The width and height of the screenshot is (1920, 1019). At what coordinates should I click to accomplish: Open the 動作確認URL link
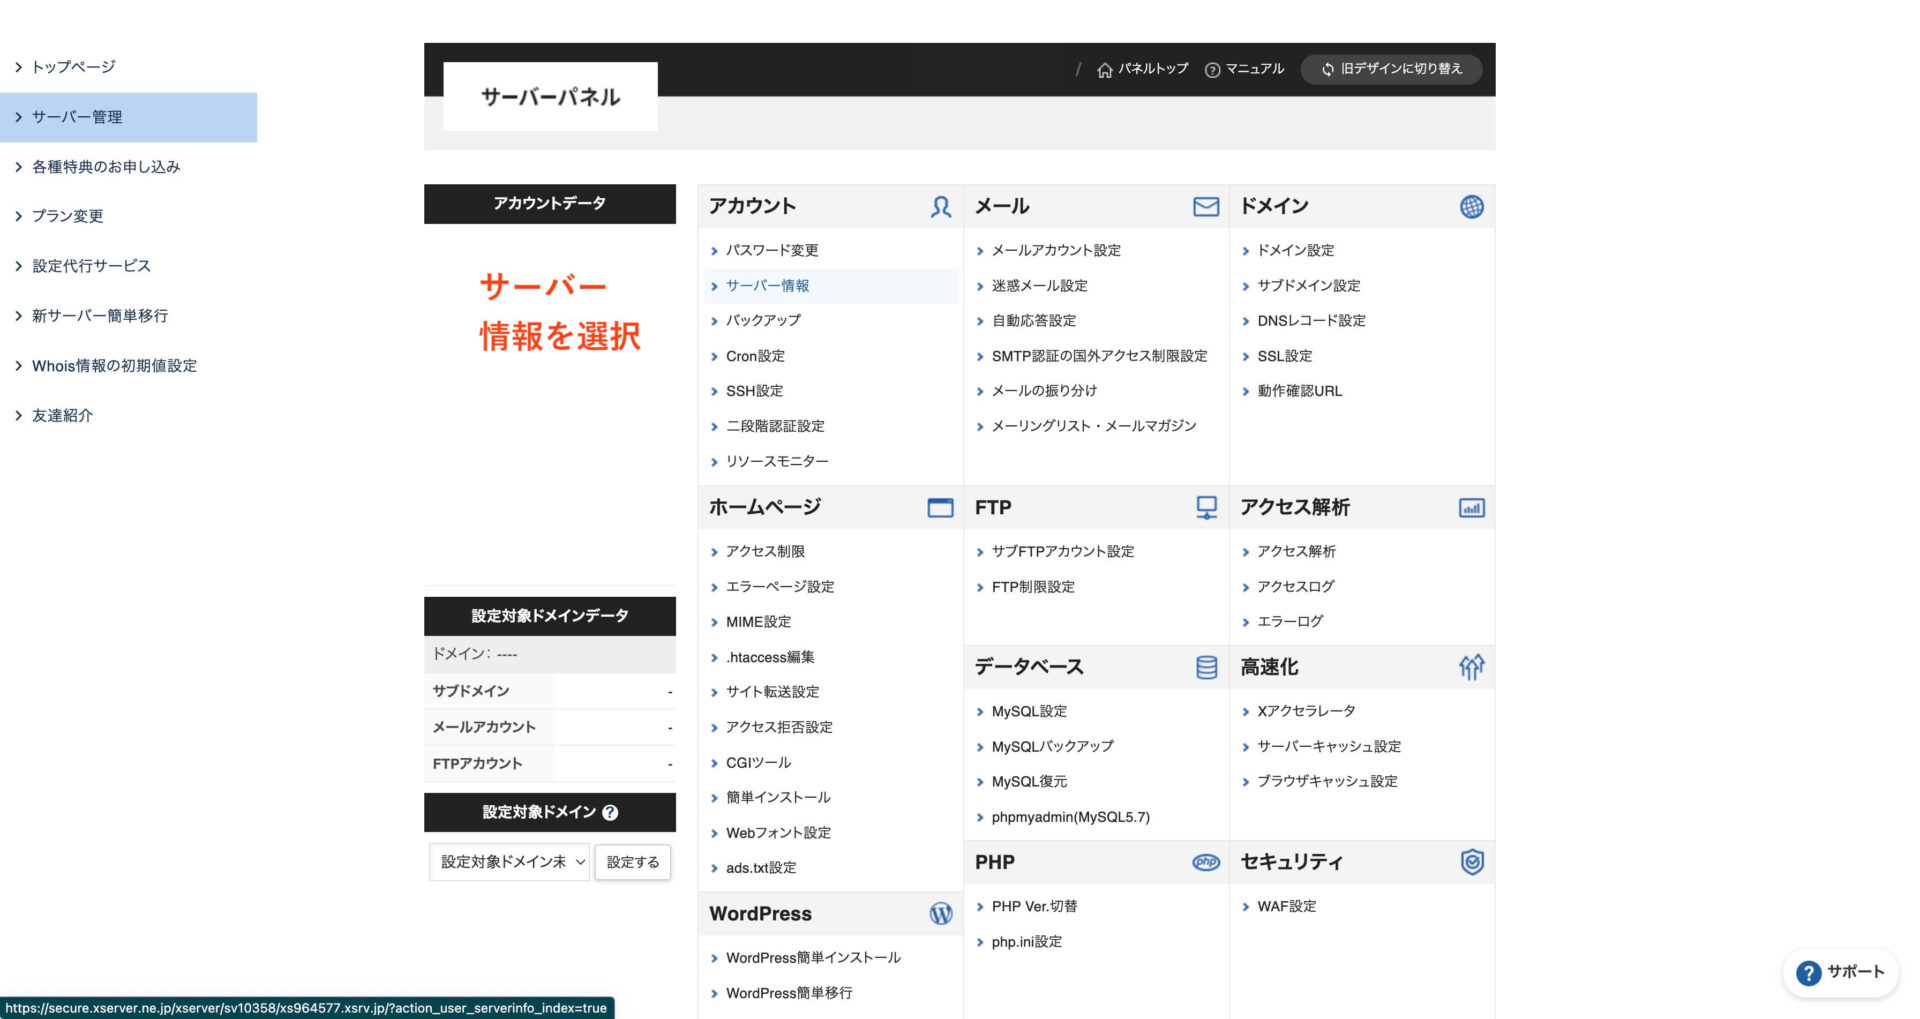1299,391
